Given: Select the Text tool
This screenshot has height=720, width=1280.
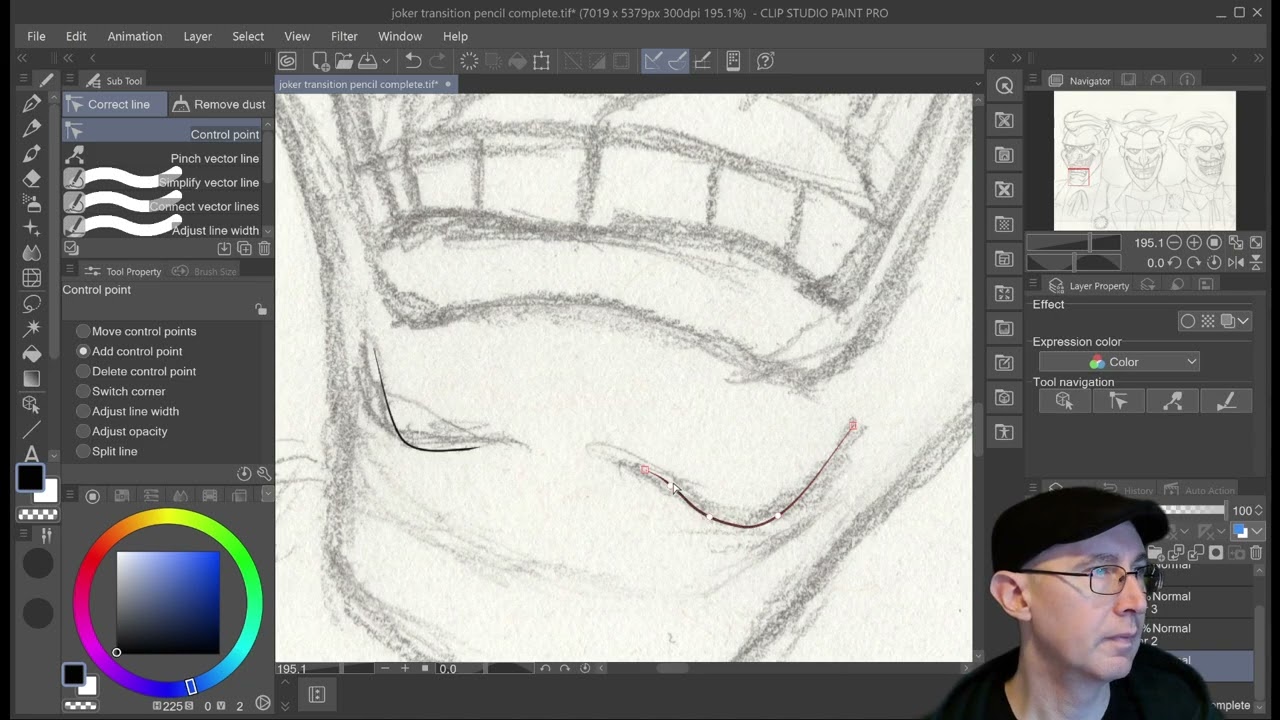Looking at the screenshot, I should [x=31, y=454].
